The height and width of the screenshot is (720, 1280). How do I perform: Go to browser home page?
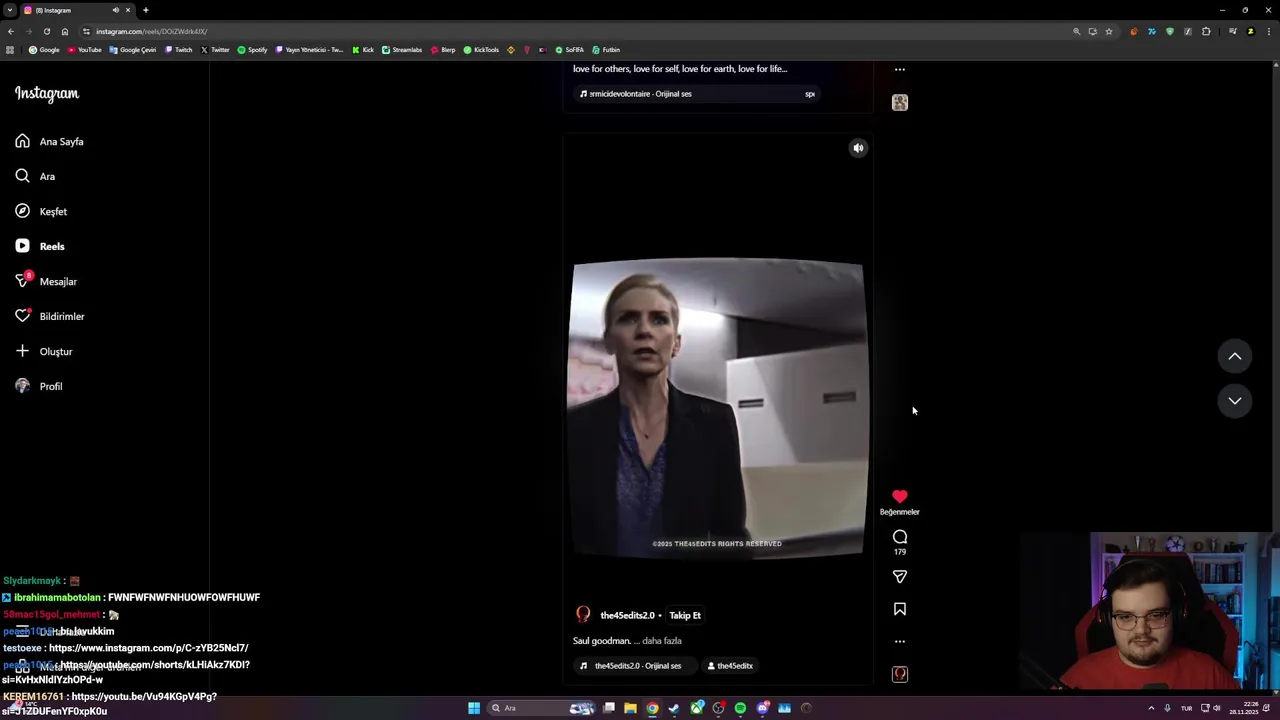tap(65, 31)
